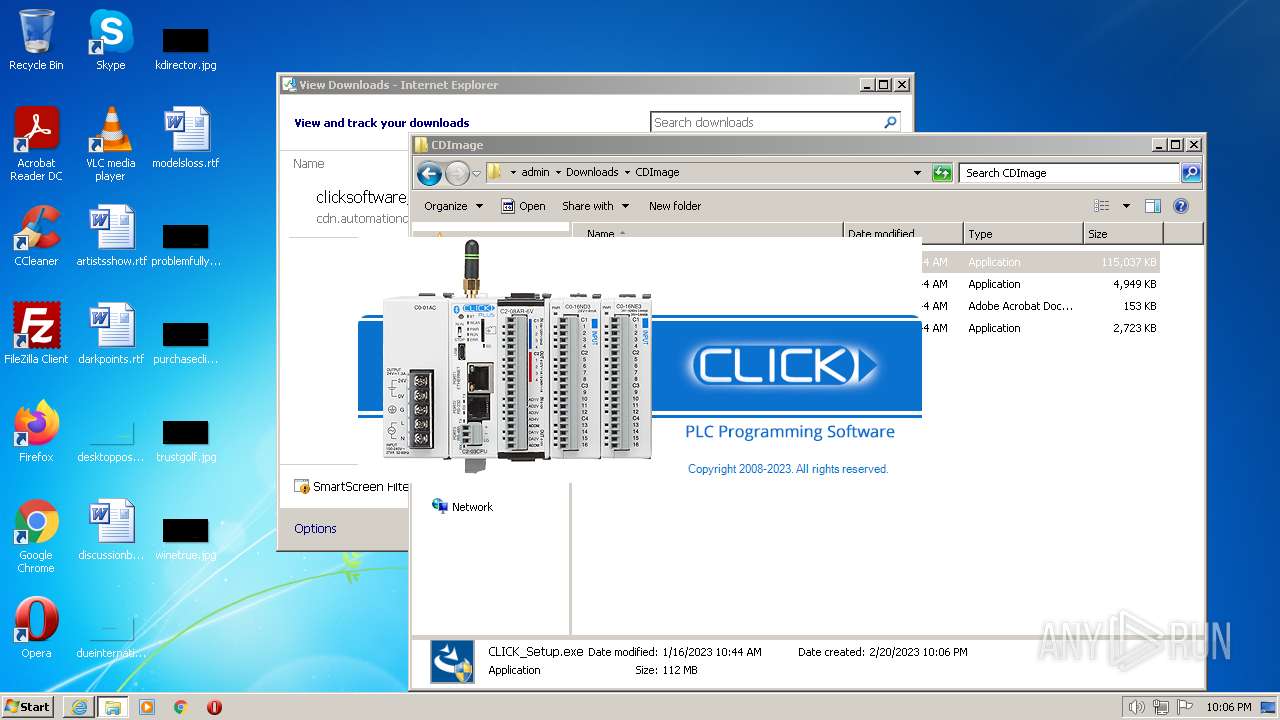Click the Forward arrow in CDImage explorer

[x=457, y=173]
